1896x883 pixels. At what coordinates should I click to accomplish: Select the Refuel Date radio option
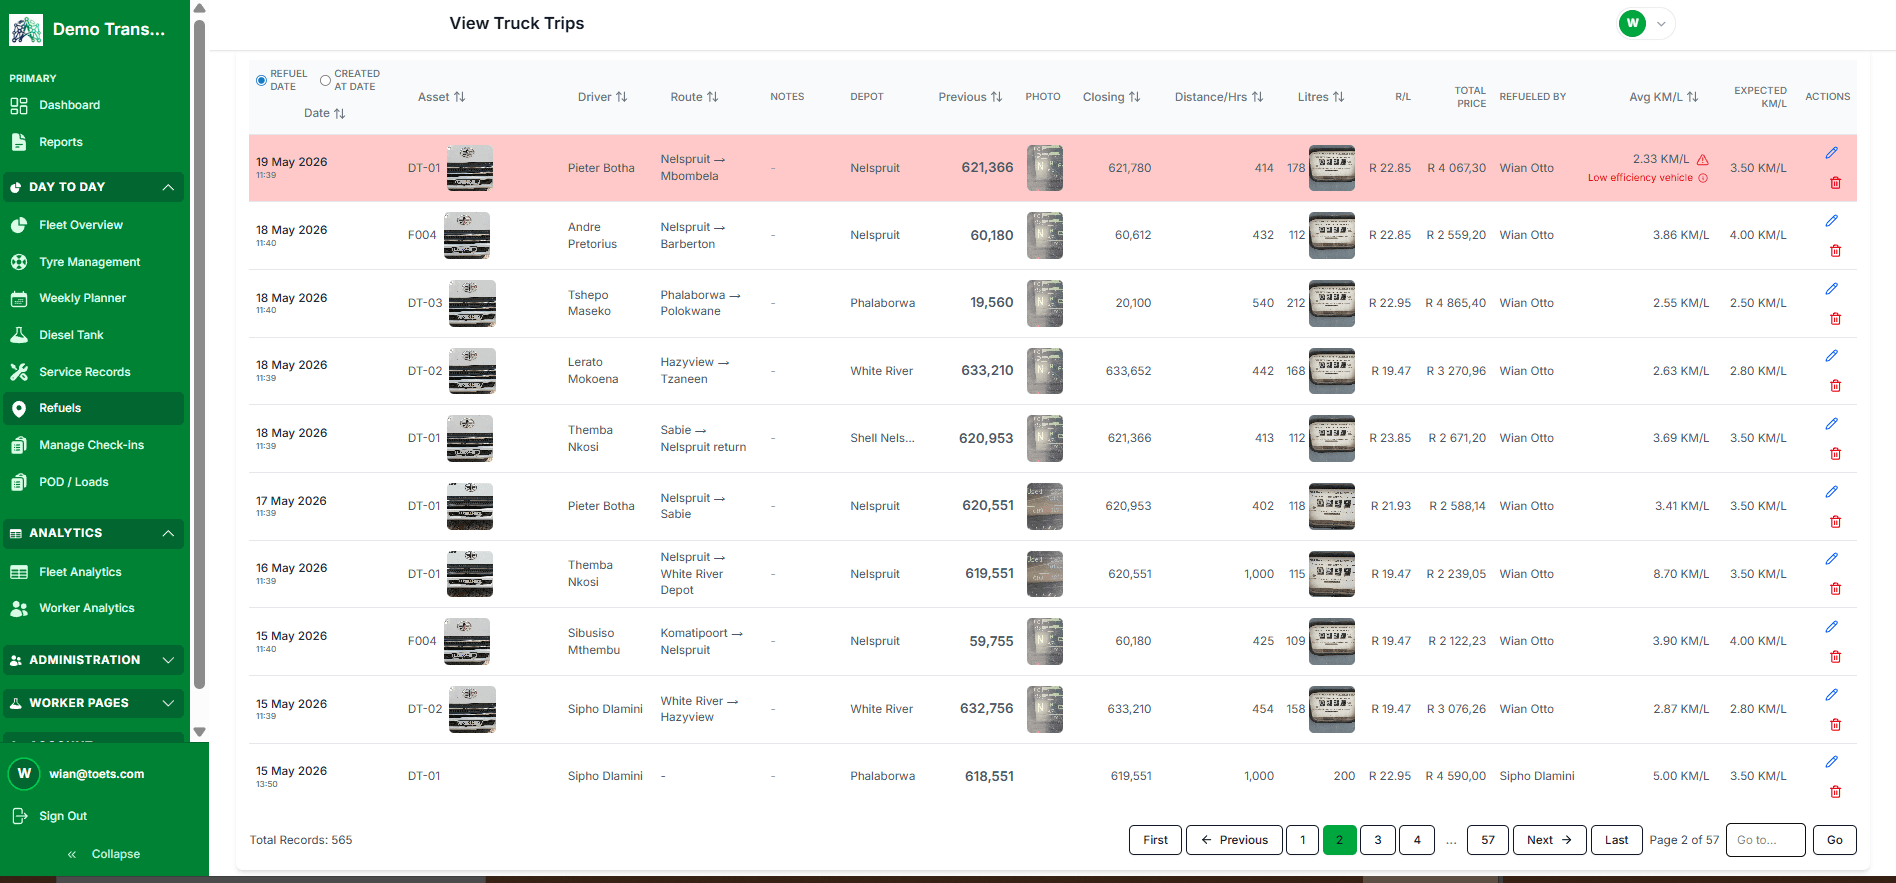[261, 80]
